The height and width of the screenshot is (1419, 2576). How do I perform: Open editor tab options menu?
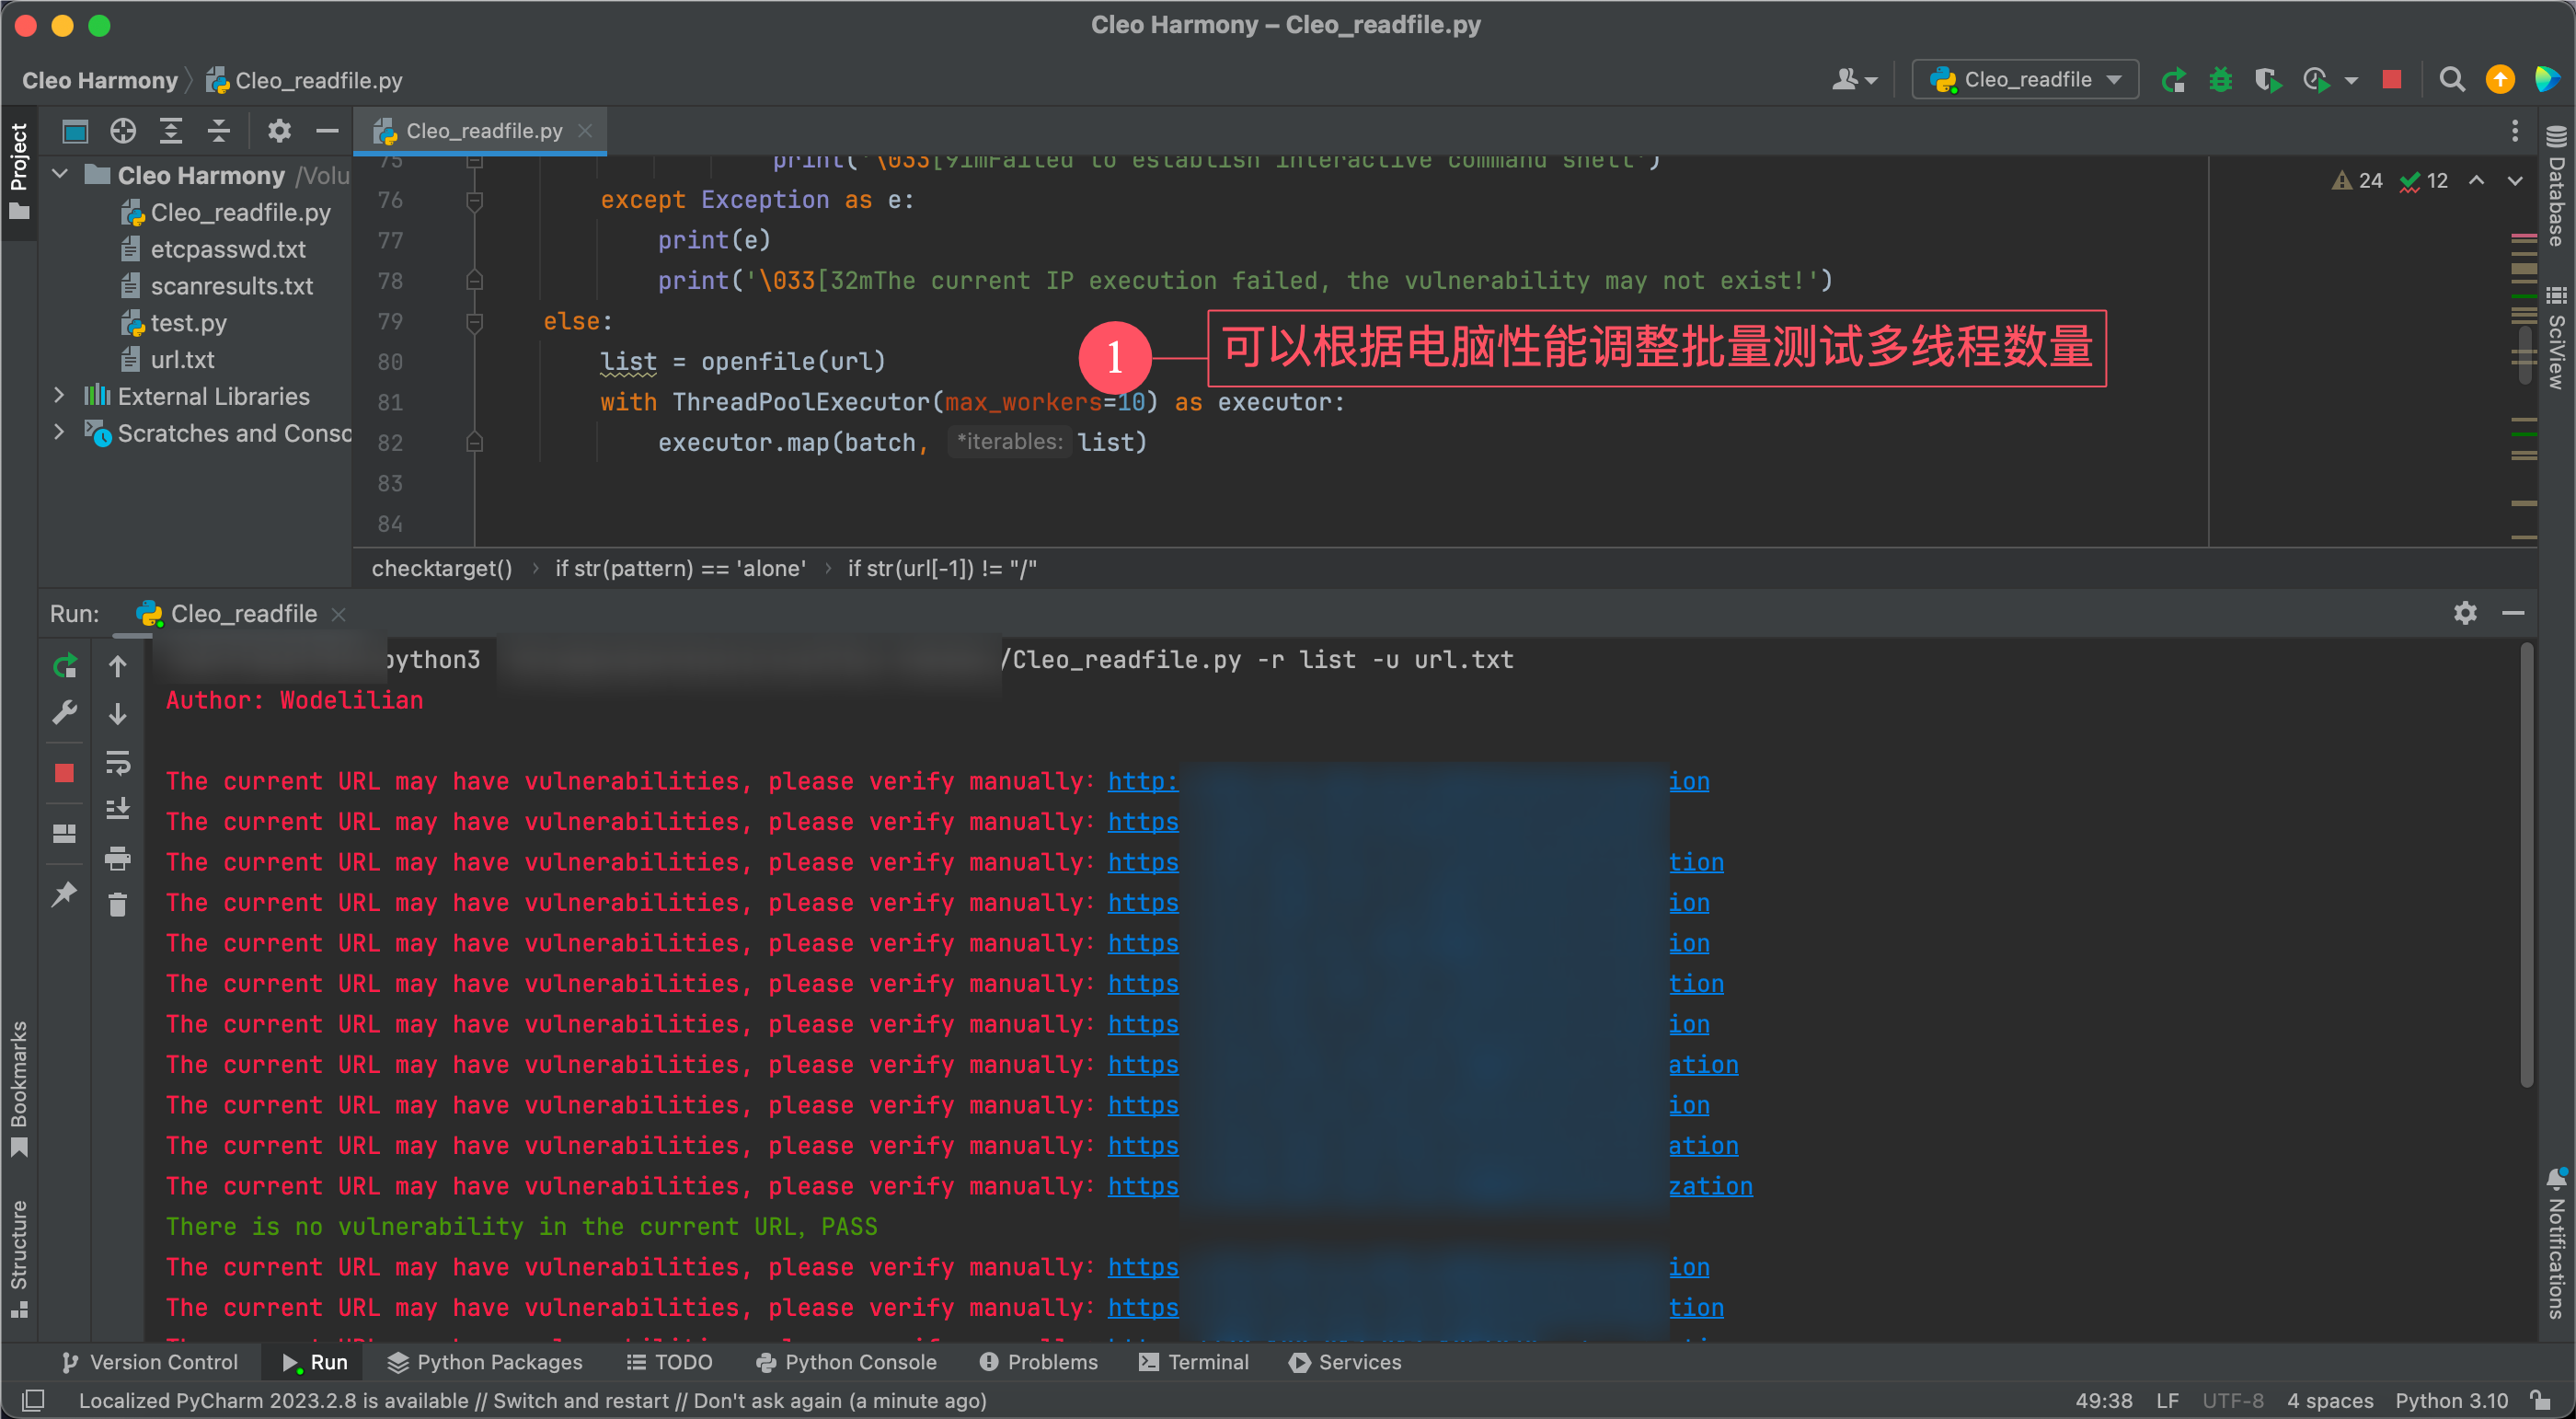[x=2515, y=131]
